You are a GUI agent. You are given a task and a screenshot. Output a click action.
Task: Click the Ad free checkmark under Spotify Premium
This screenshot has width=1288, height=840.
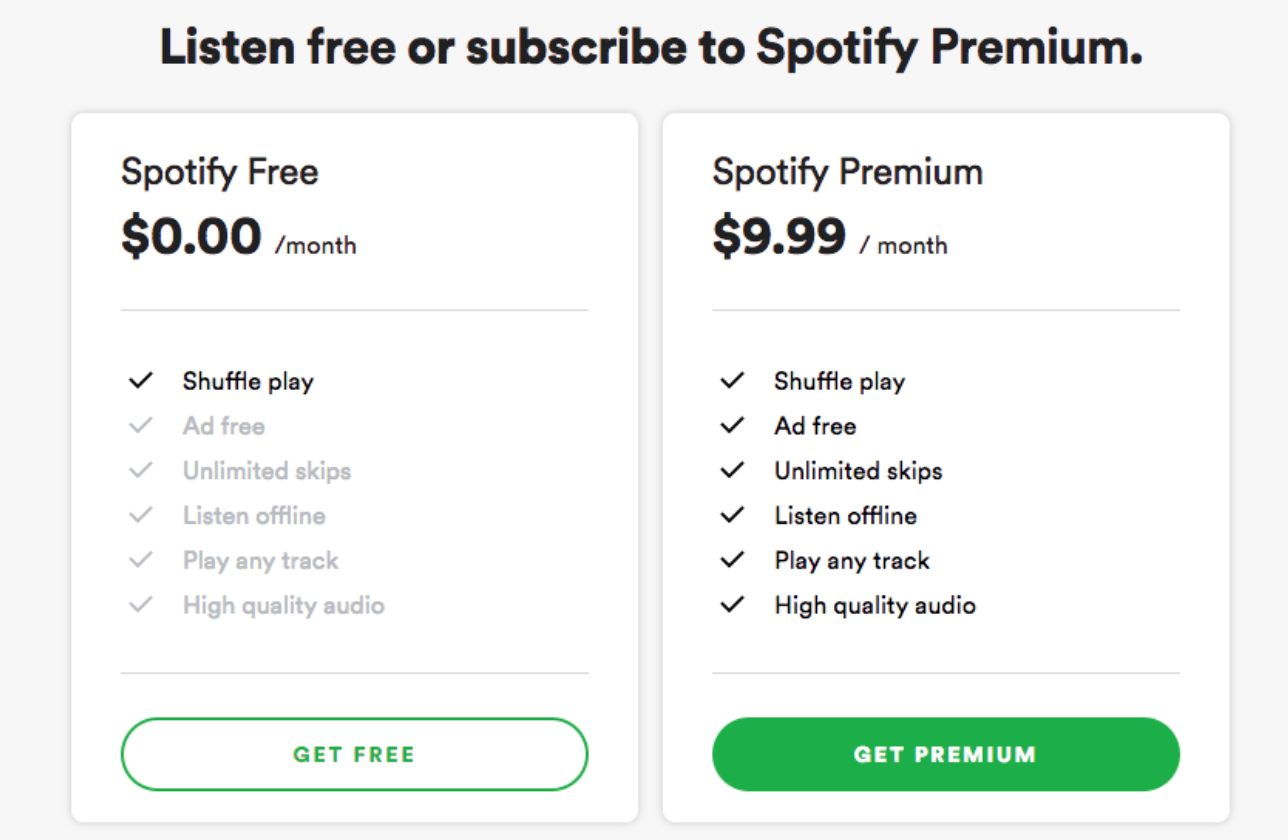coord(733,426)
